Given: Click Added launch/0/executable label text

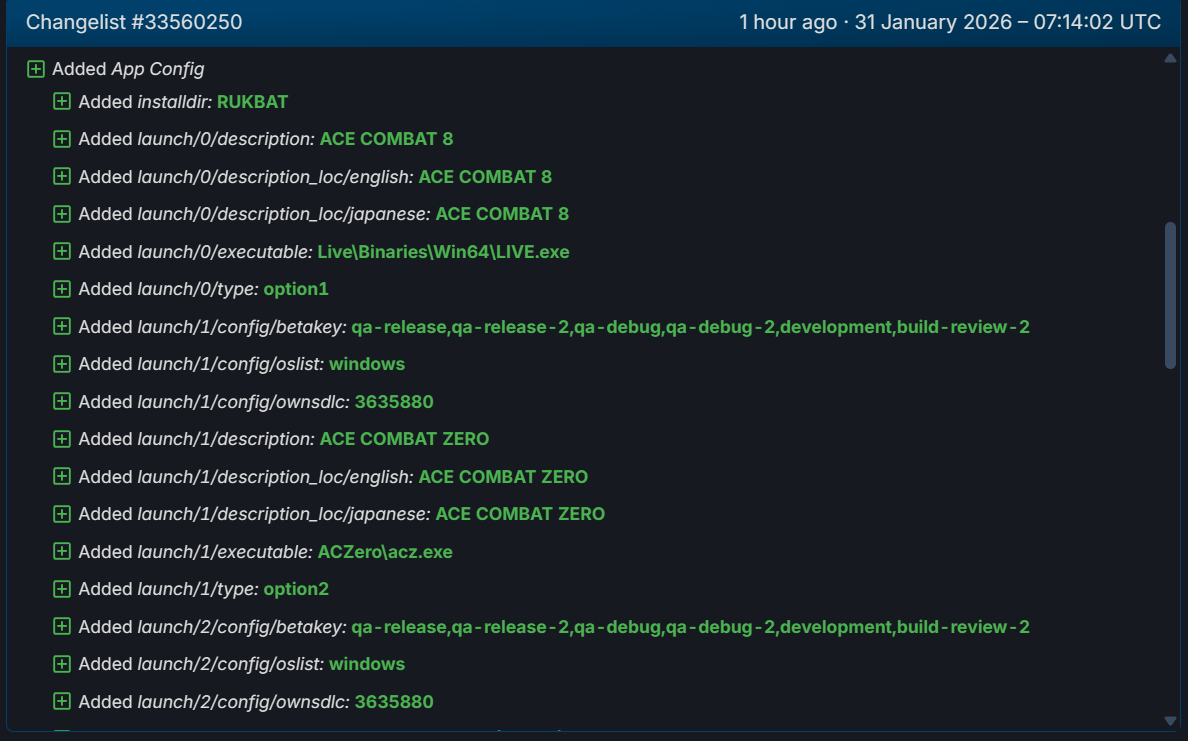Looking at the screenshot, I should (x=195, y=252).
